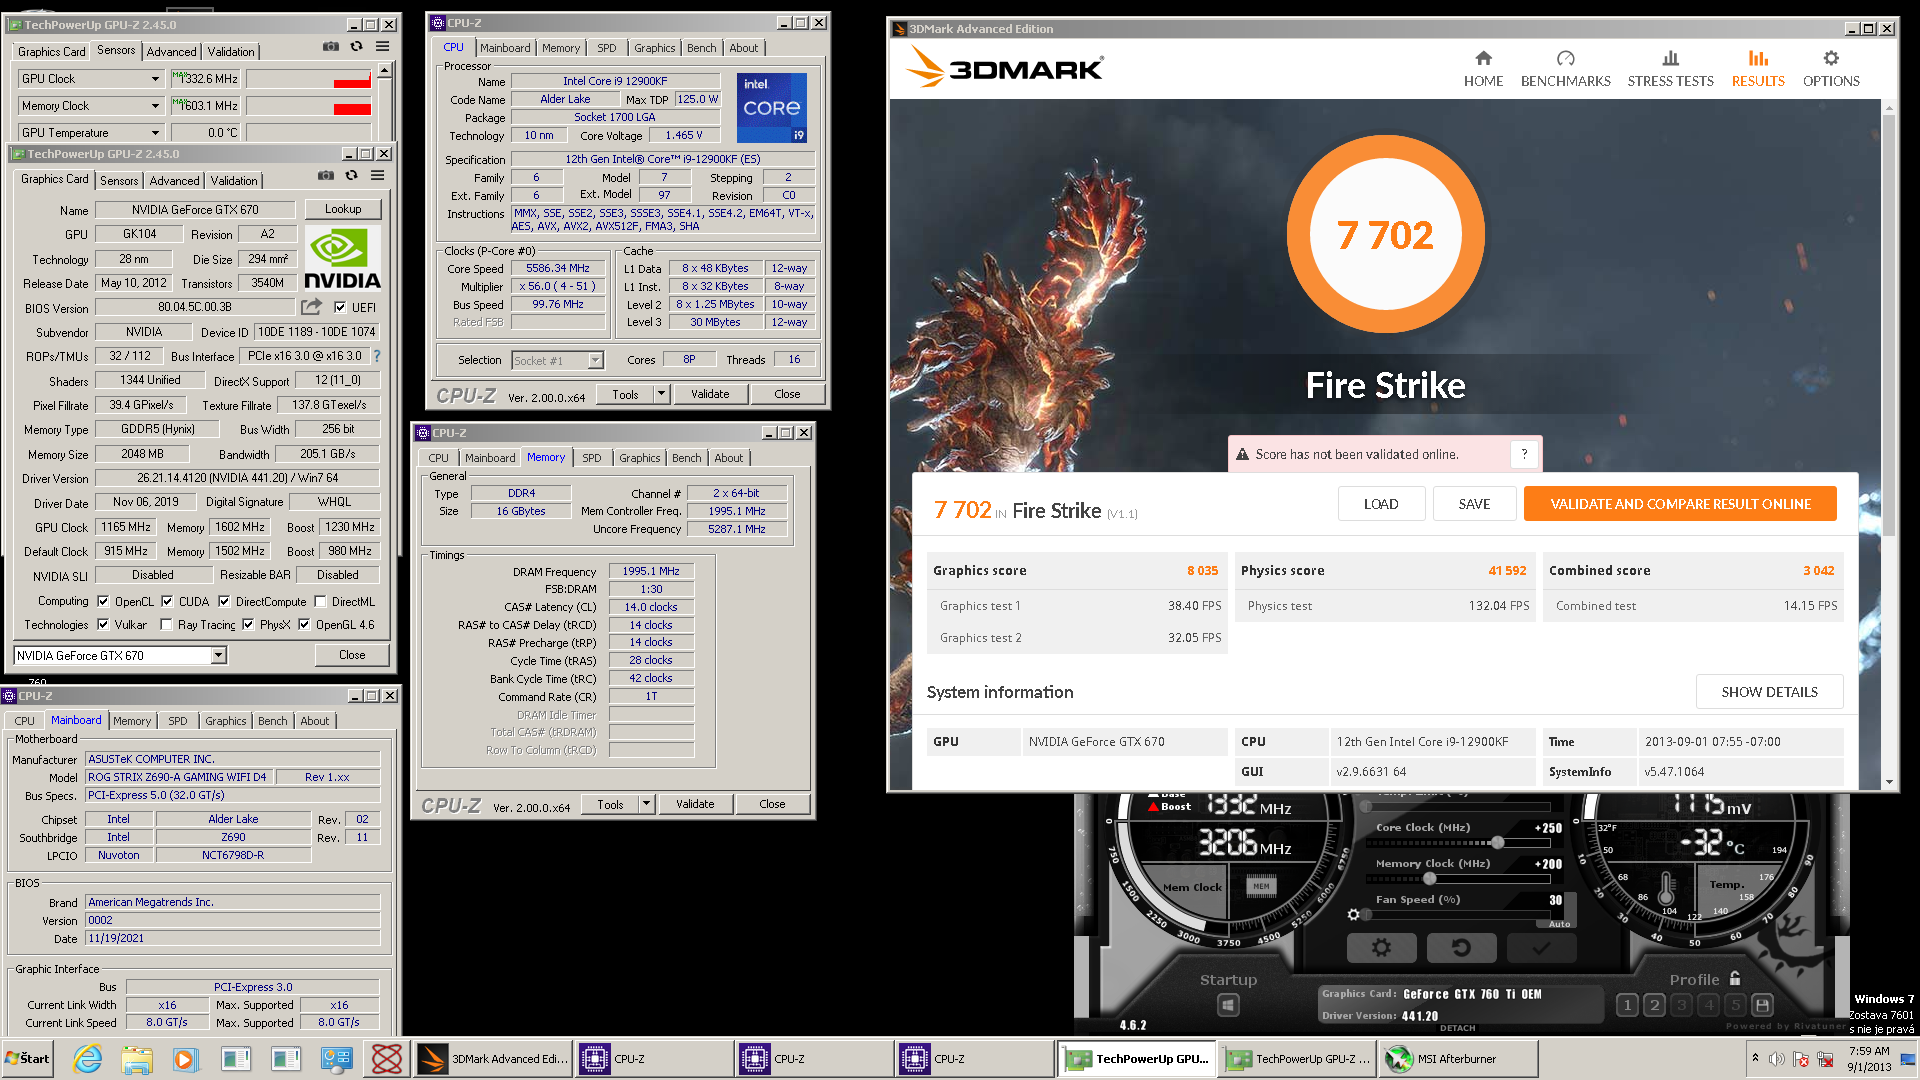Click the question mark in score validation warning
Screen dimensions: 1920x1080
coord(1524,454)
